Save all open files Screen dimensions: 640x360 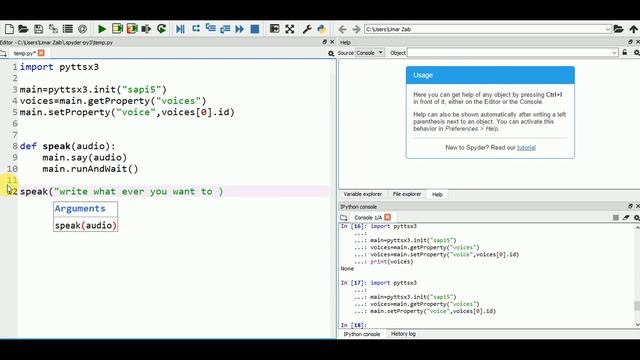pos(53,29)
